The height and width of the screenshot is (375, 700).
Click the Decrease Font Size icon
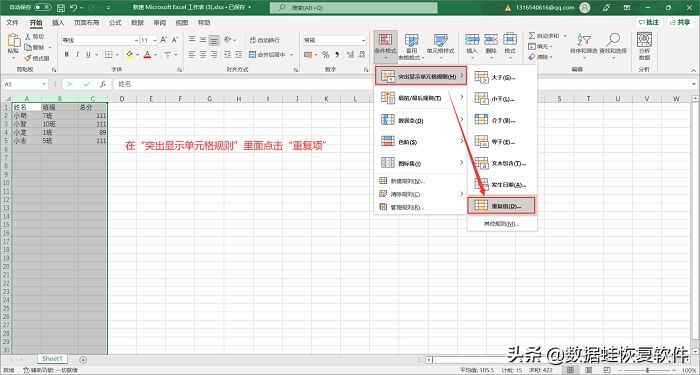pos(175,40)
